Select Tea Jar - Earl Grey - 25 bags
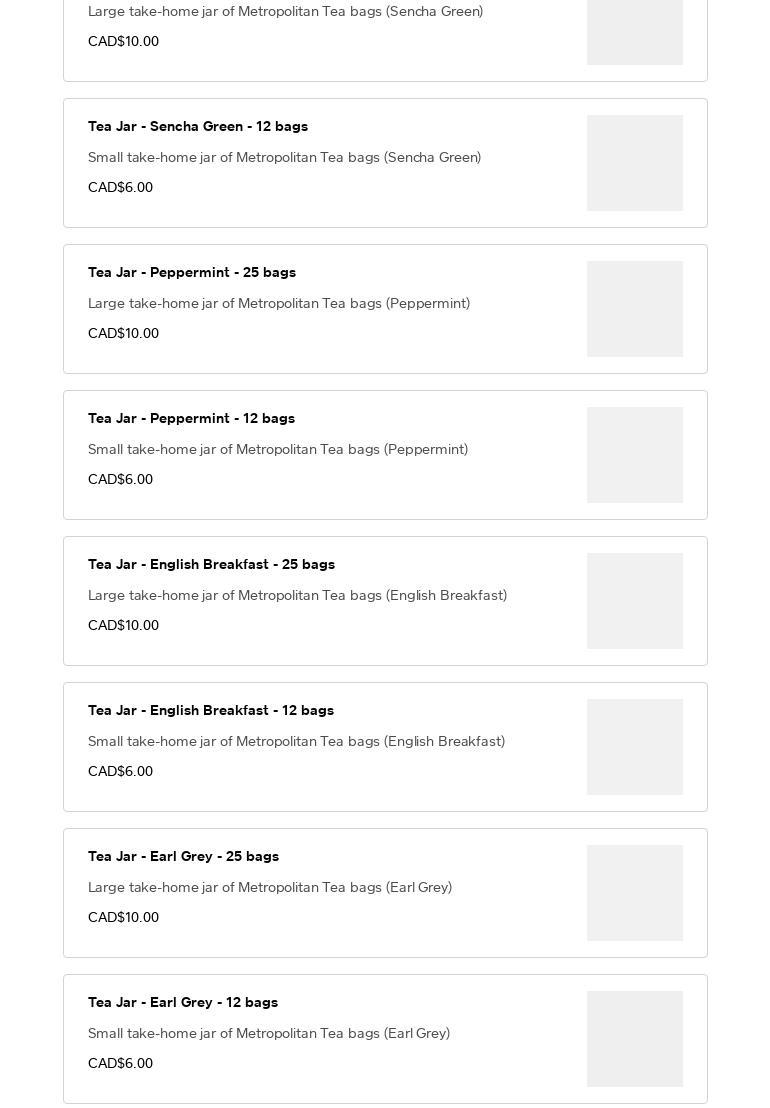 point(385,893)
